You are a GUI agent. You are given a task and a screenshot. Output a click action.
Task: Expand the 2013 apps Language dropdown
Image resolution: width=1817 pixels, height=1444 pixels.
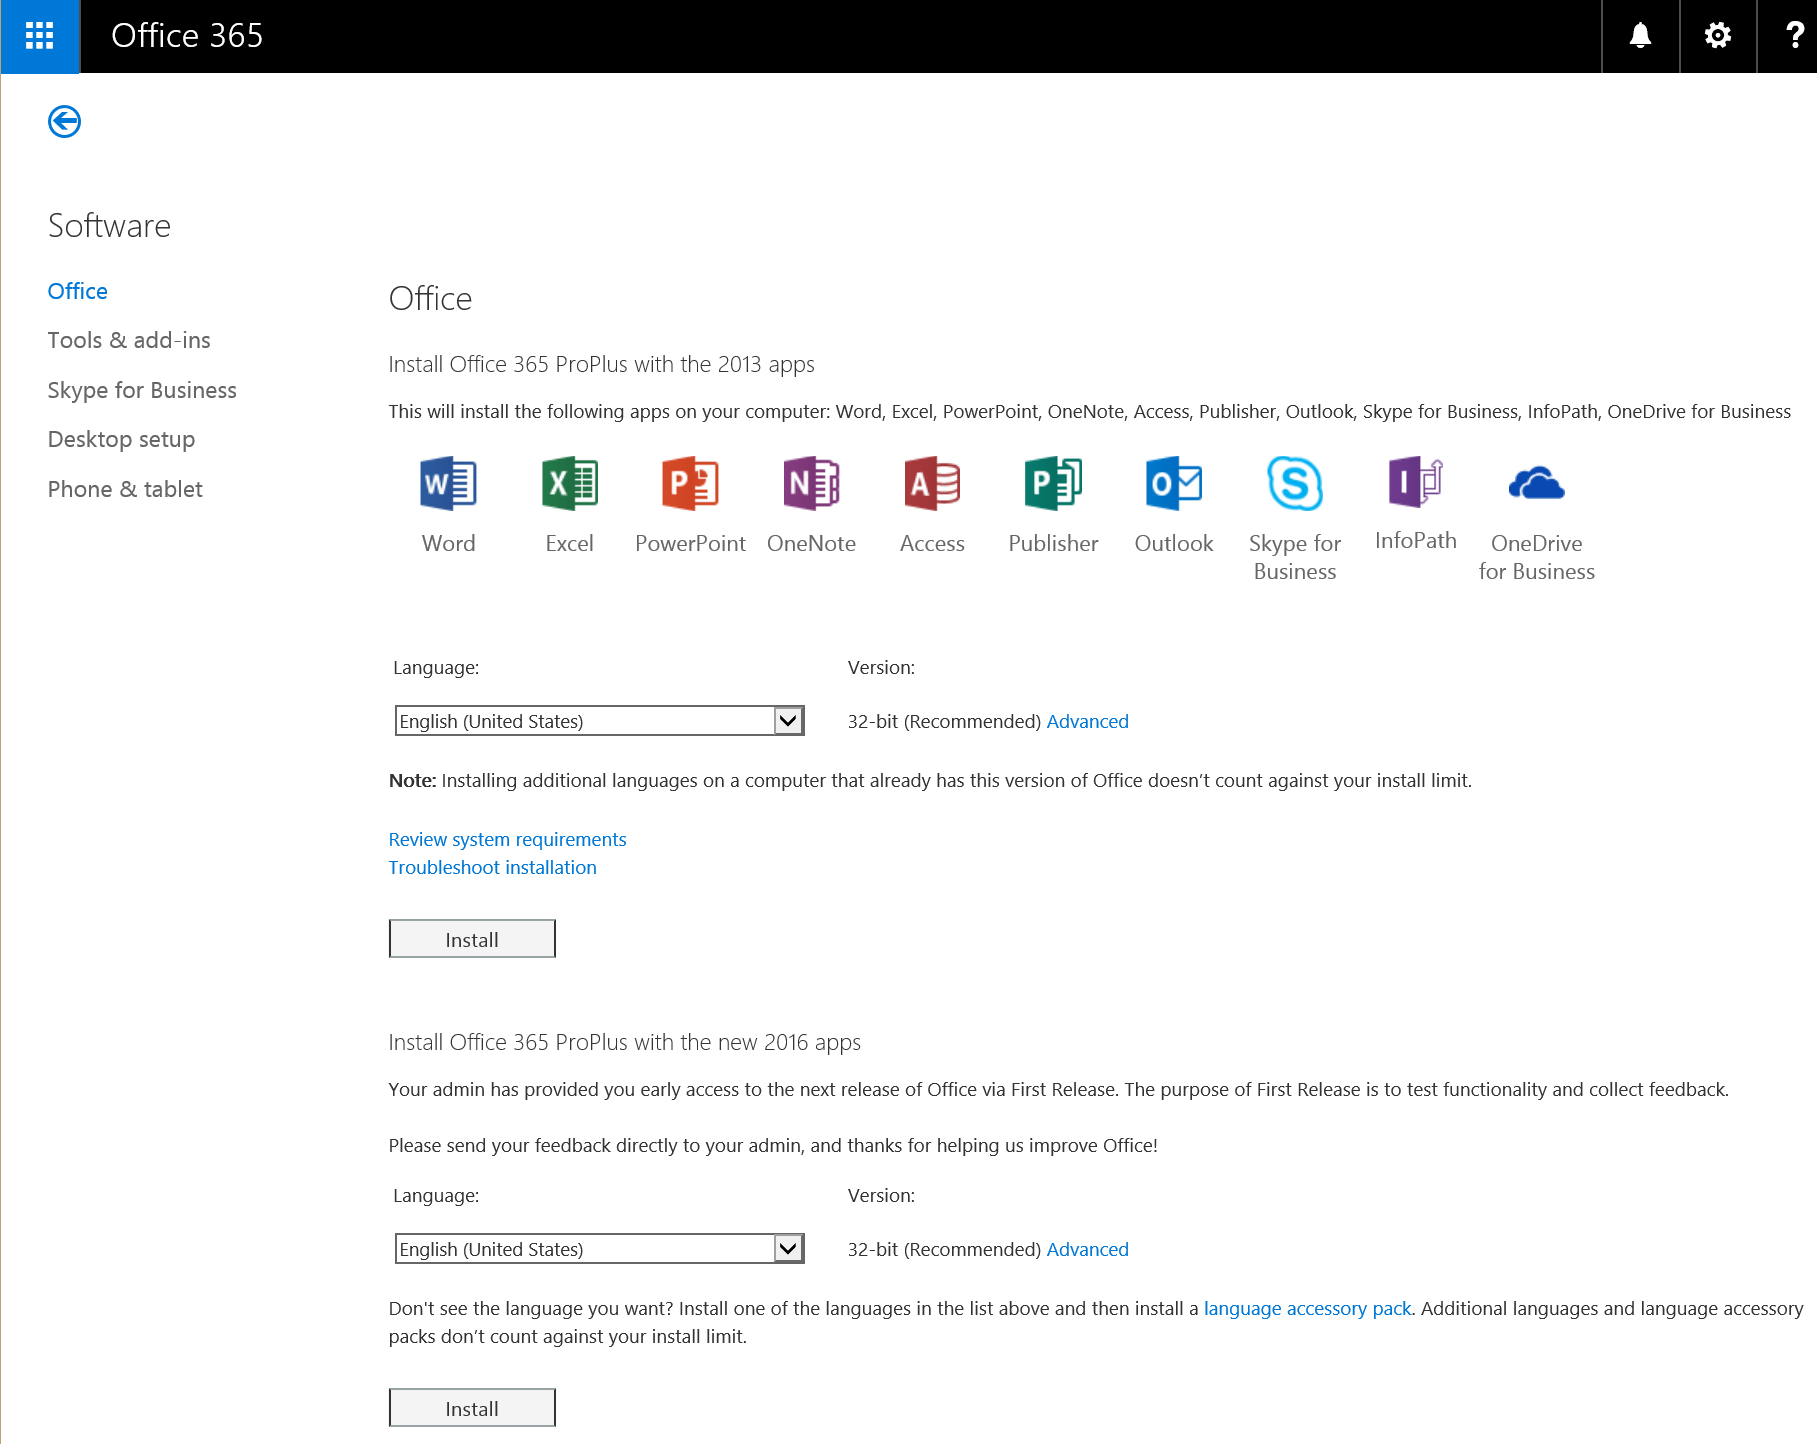[788, 721]
